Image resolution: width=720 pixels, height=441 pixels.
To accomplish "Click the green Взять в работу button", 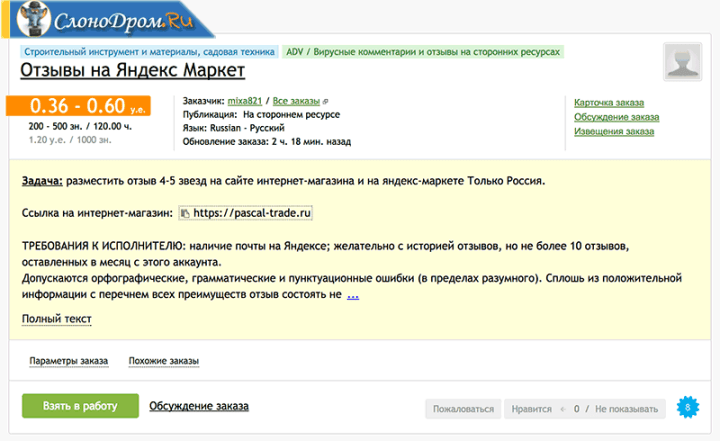I will (80, 406).
